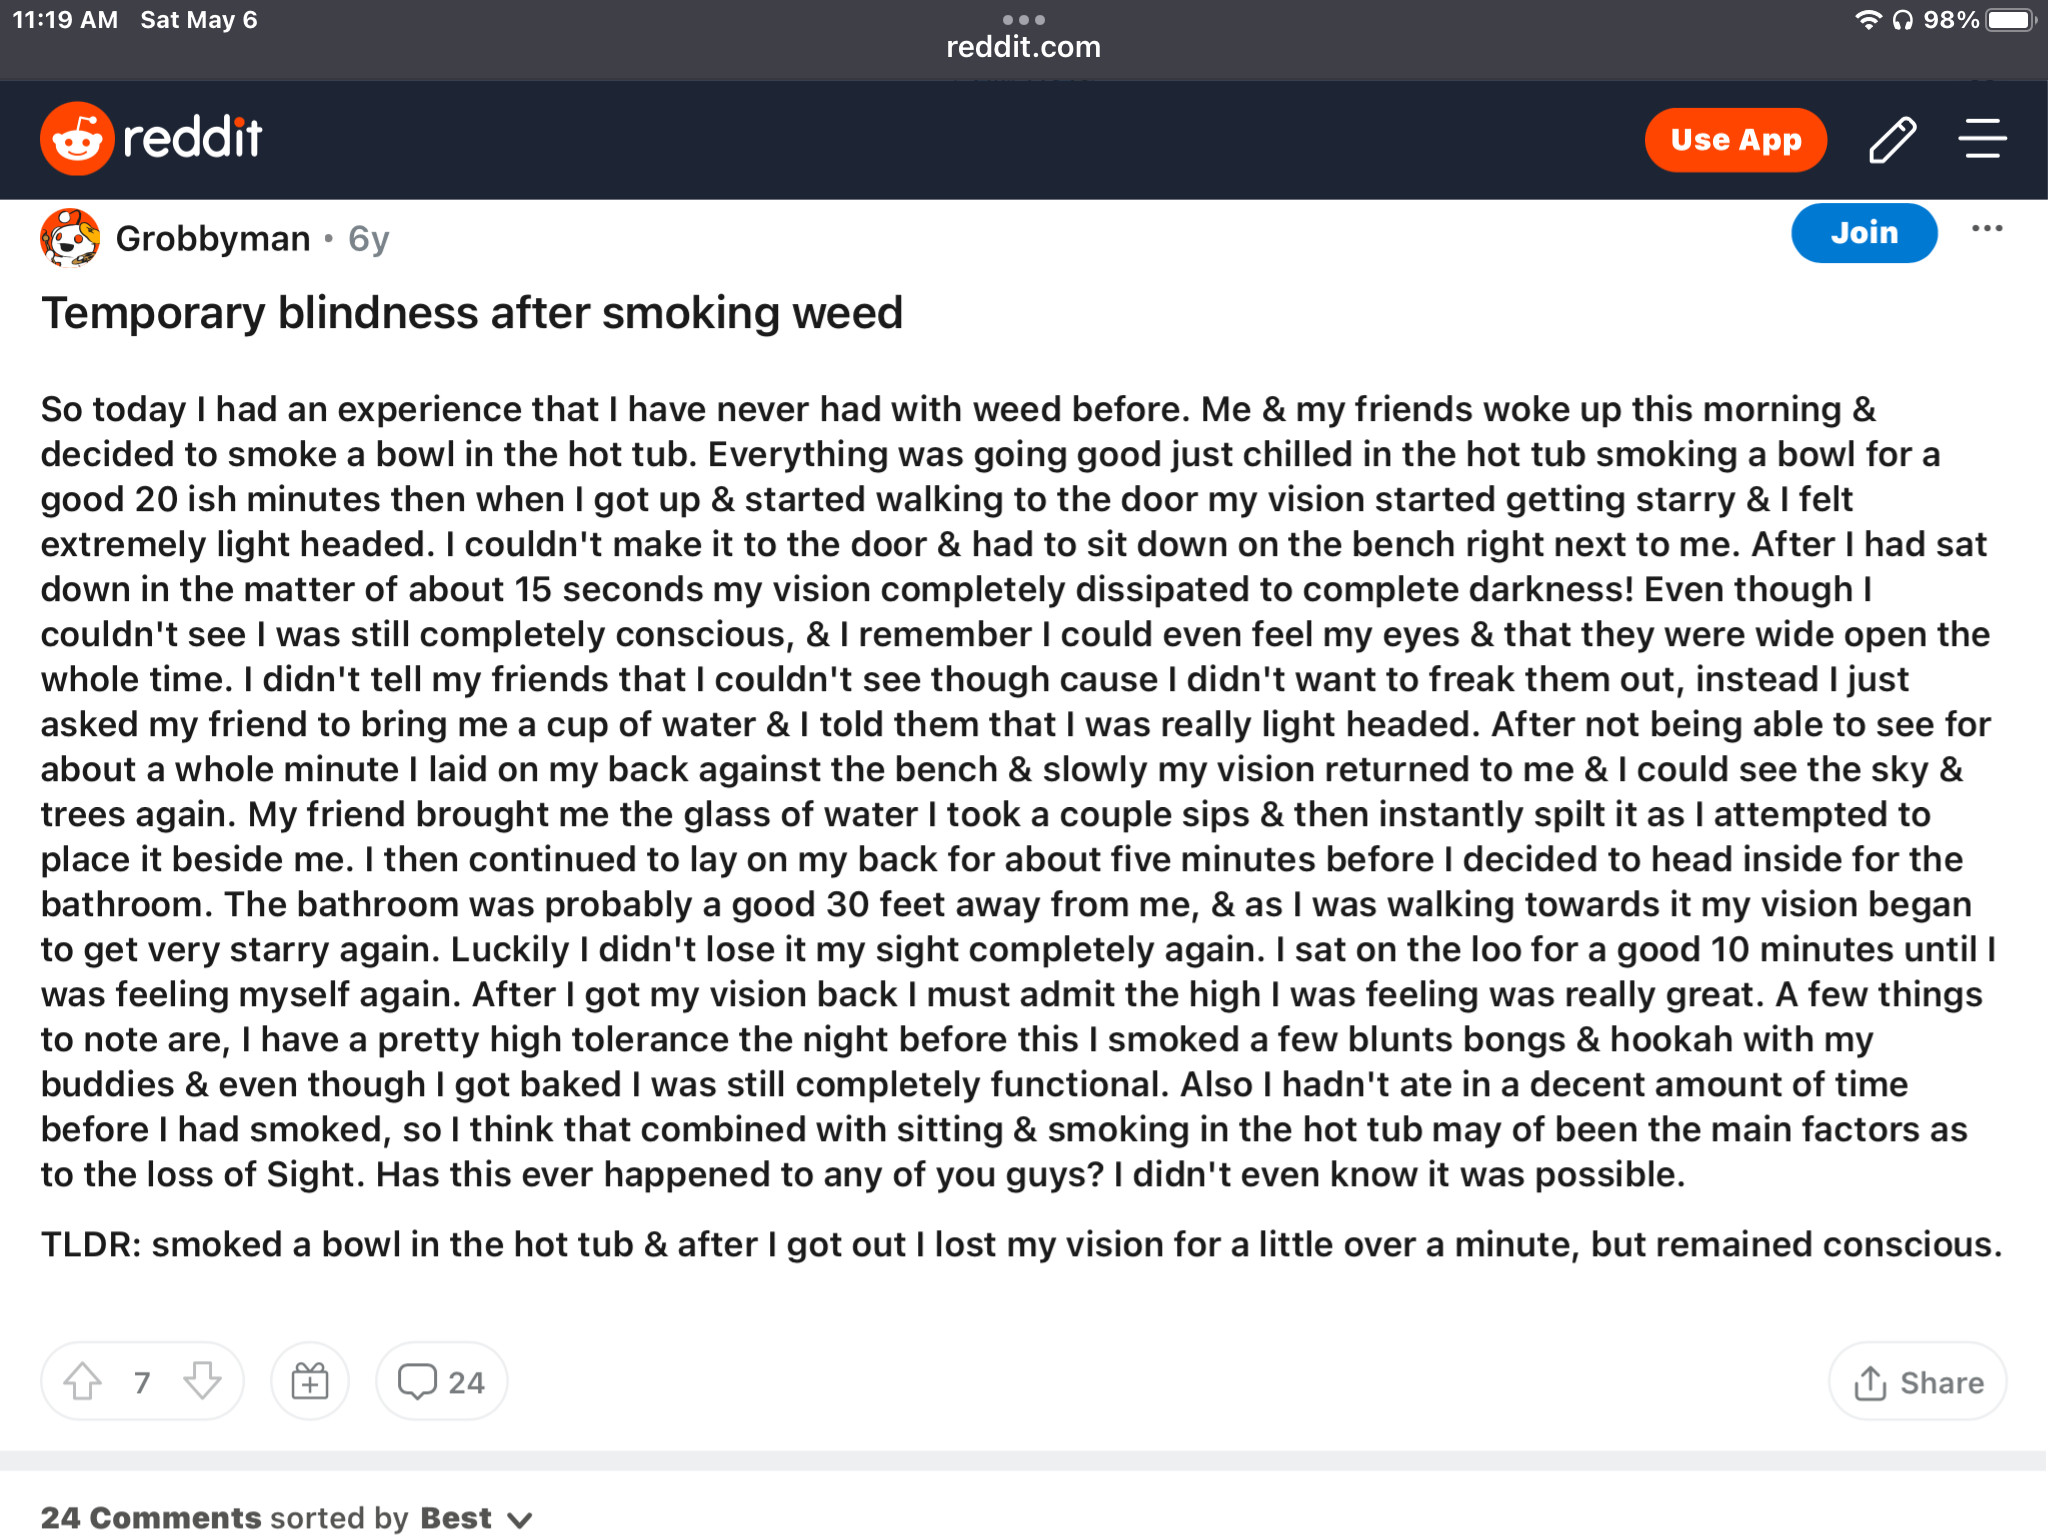This screenshot has height=1536, width=2048.
Task: Tap the Wi-Fi status icon
Action: tap(1867, 20)
